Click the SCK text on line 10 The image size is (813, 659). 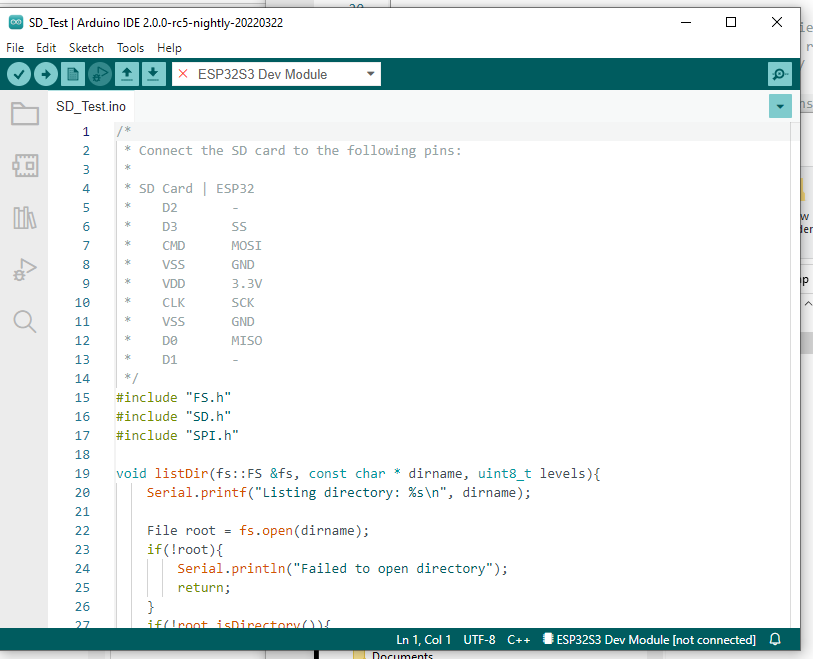[243, 303]
